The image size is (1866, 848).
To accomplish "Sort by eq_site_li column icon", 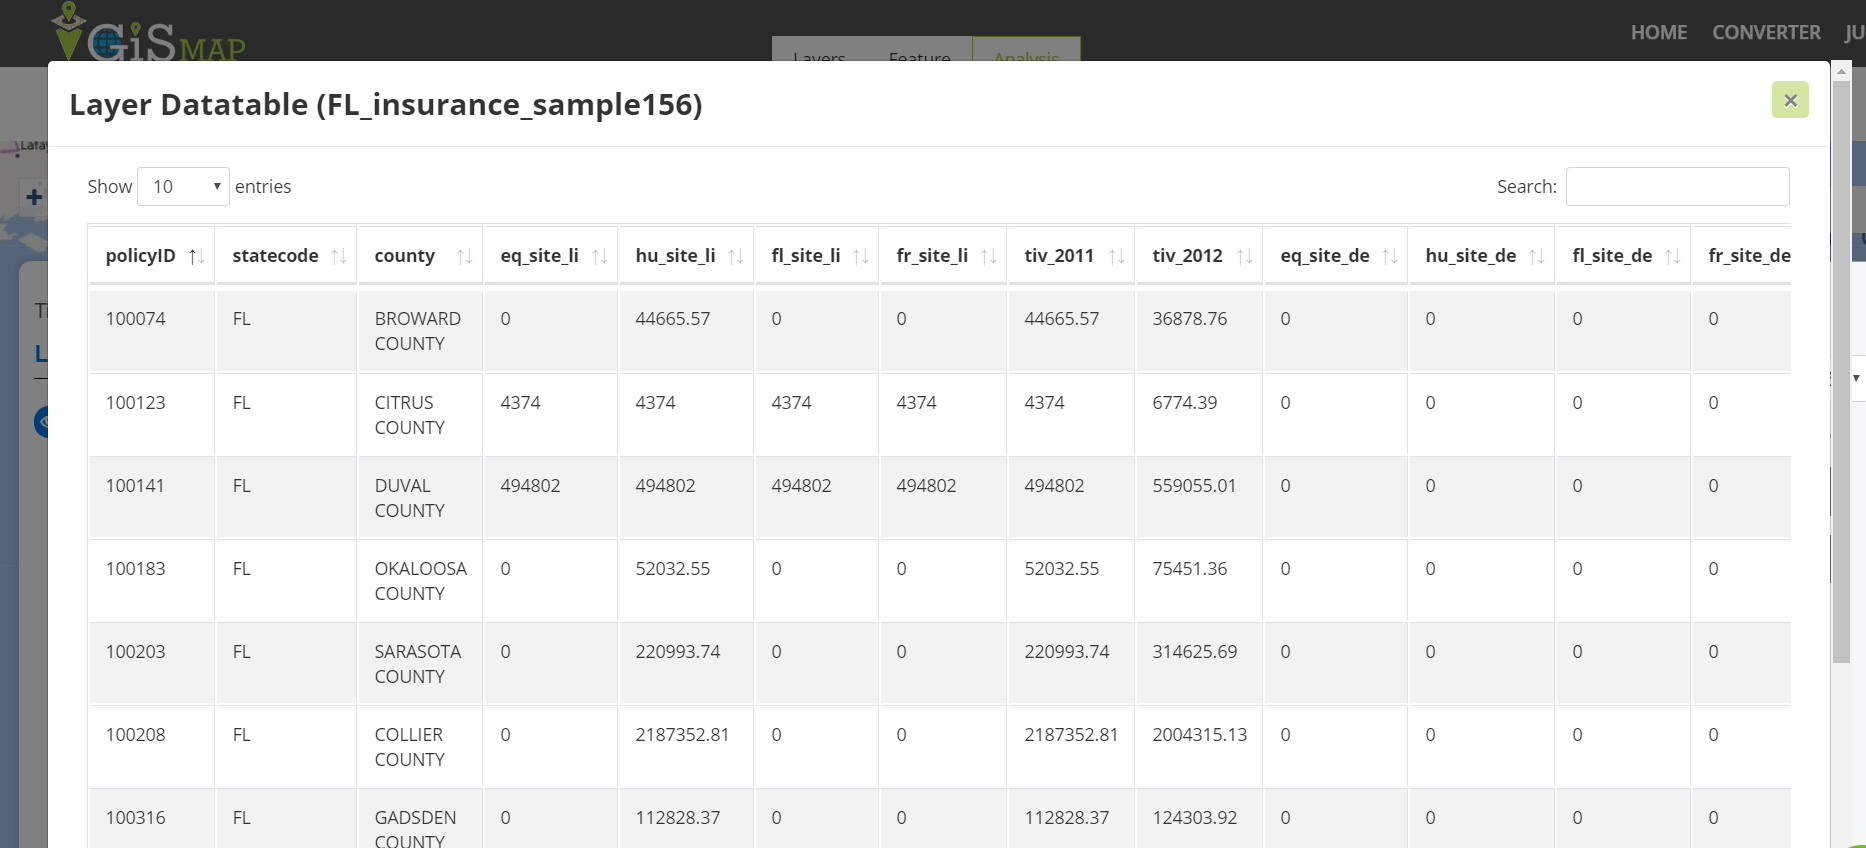I will [599, 257].
